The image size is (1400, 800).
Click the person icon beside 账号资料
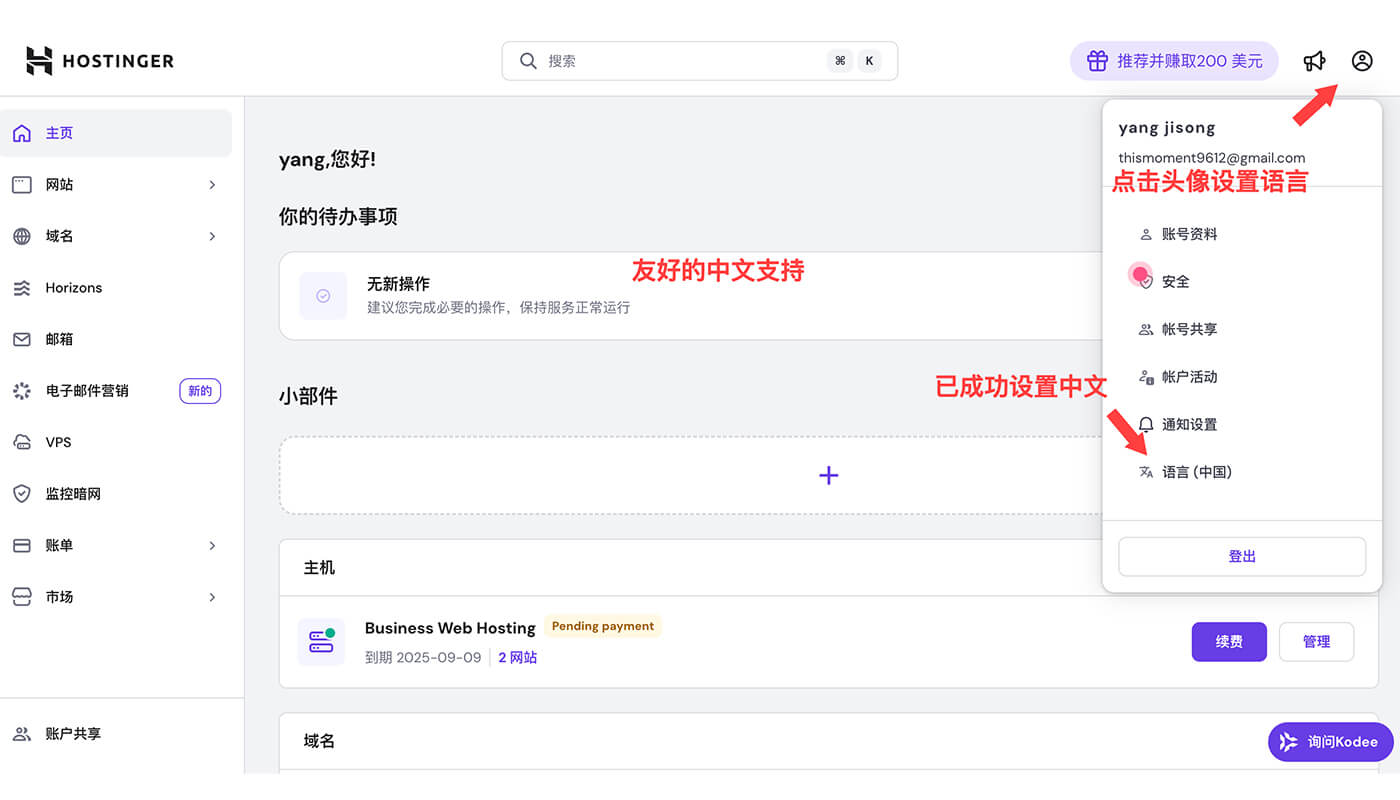[1146, 234]
